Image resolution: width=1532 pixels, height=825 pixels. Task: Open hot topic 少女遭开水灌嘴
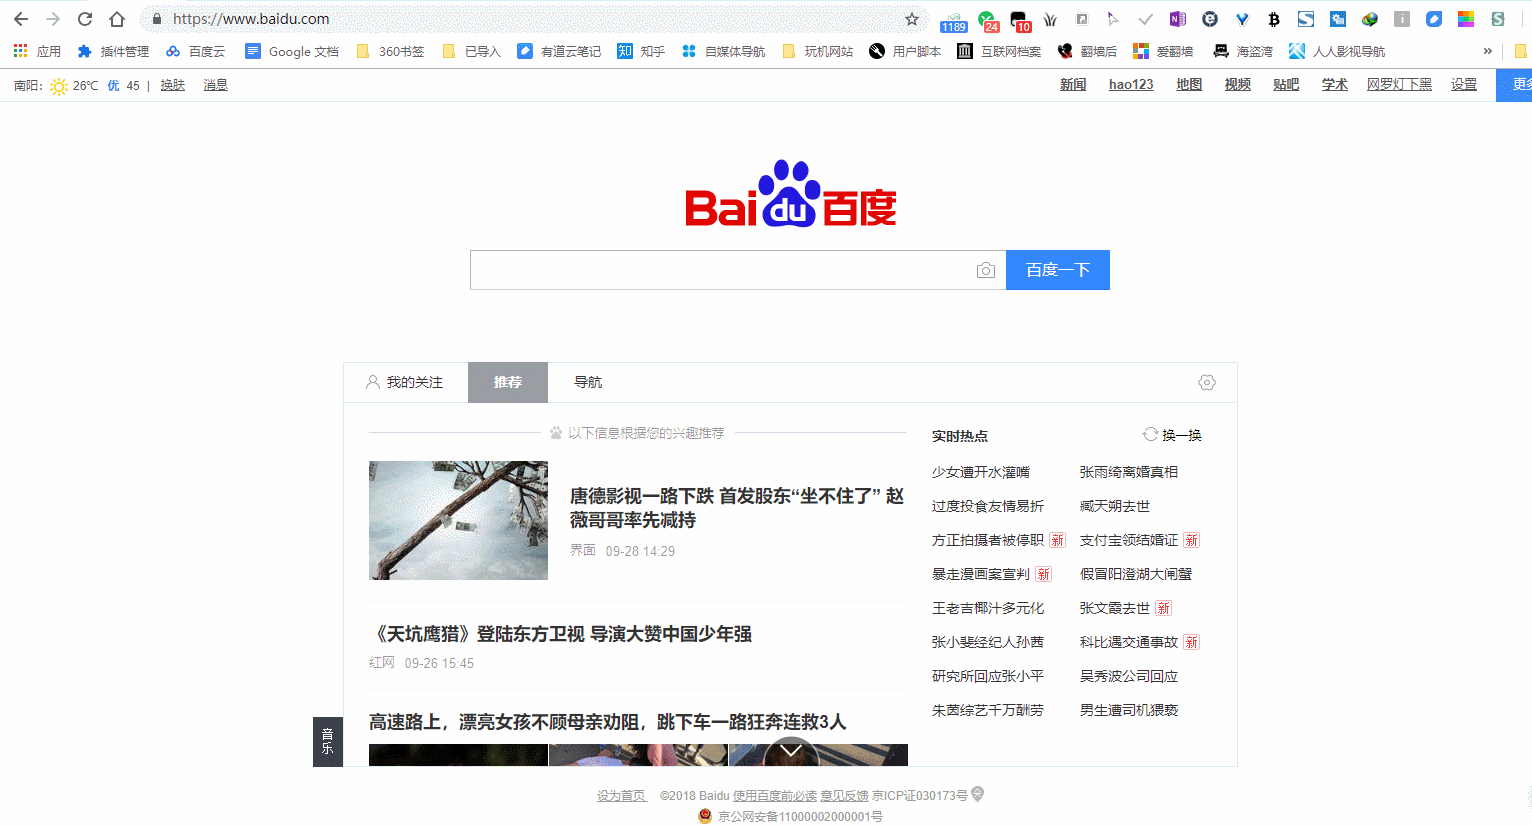pos(981,472)
